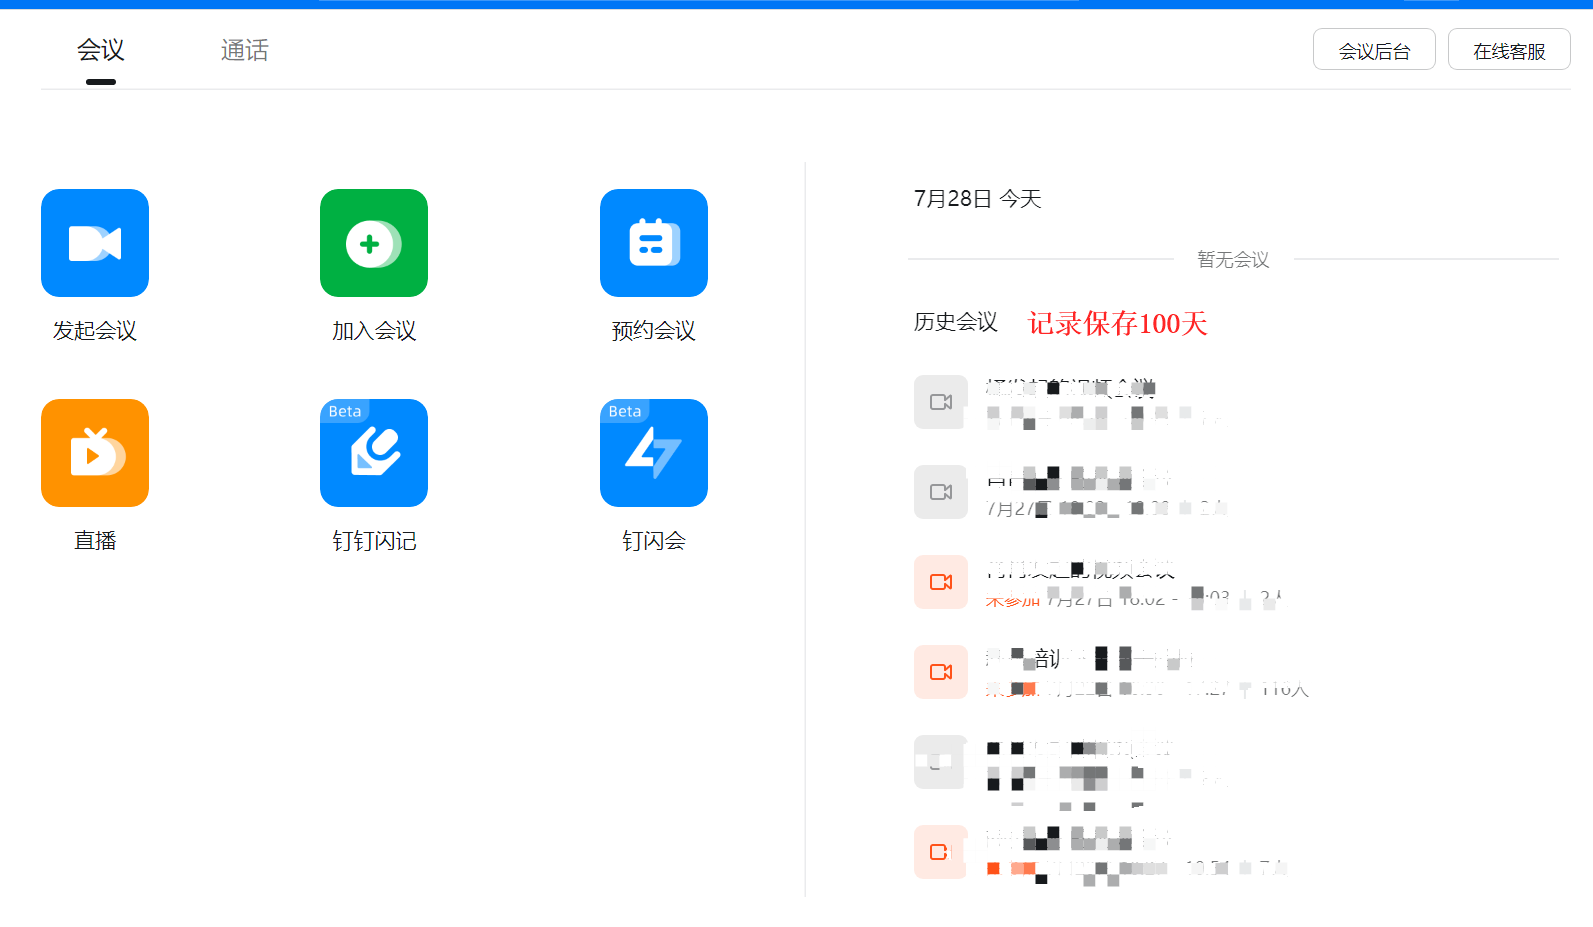
Task: Open the 钉闪会 Beta lightning icon
Action: (x=654, y=453)
